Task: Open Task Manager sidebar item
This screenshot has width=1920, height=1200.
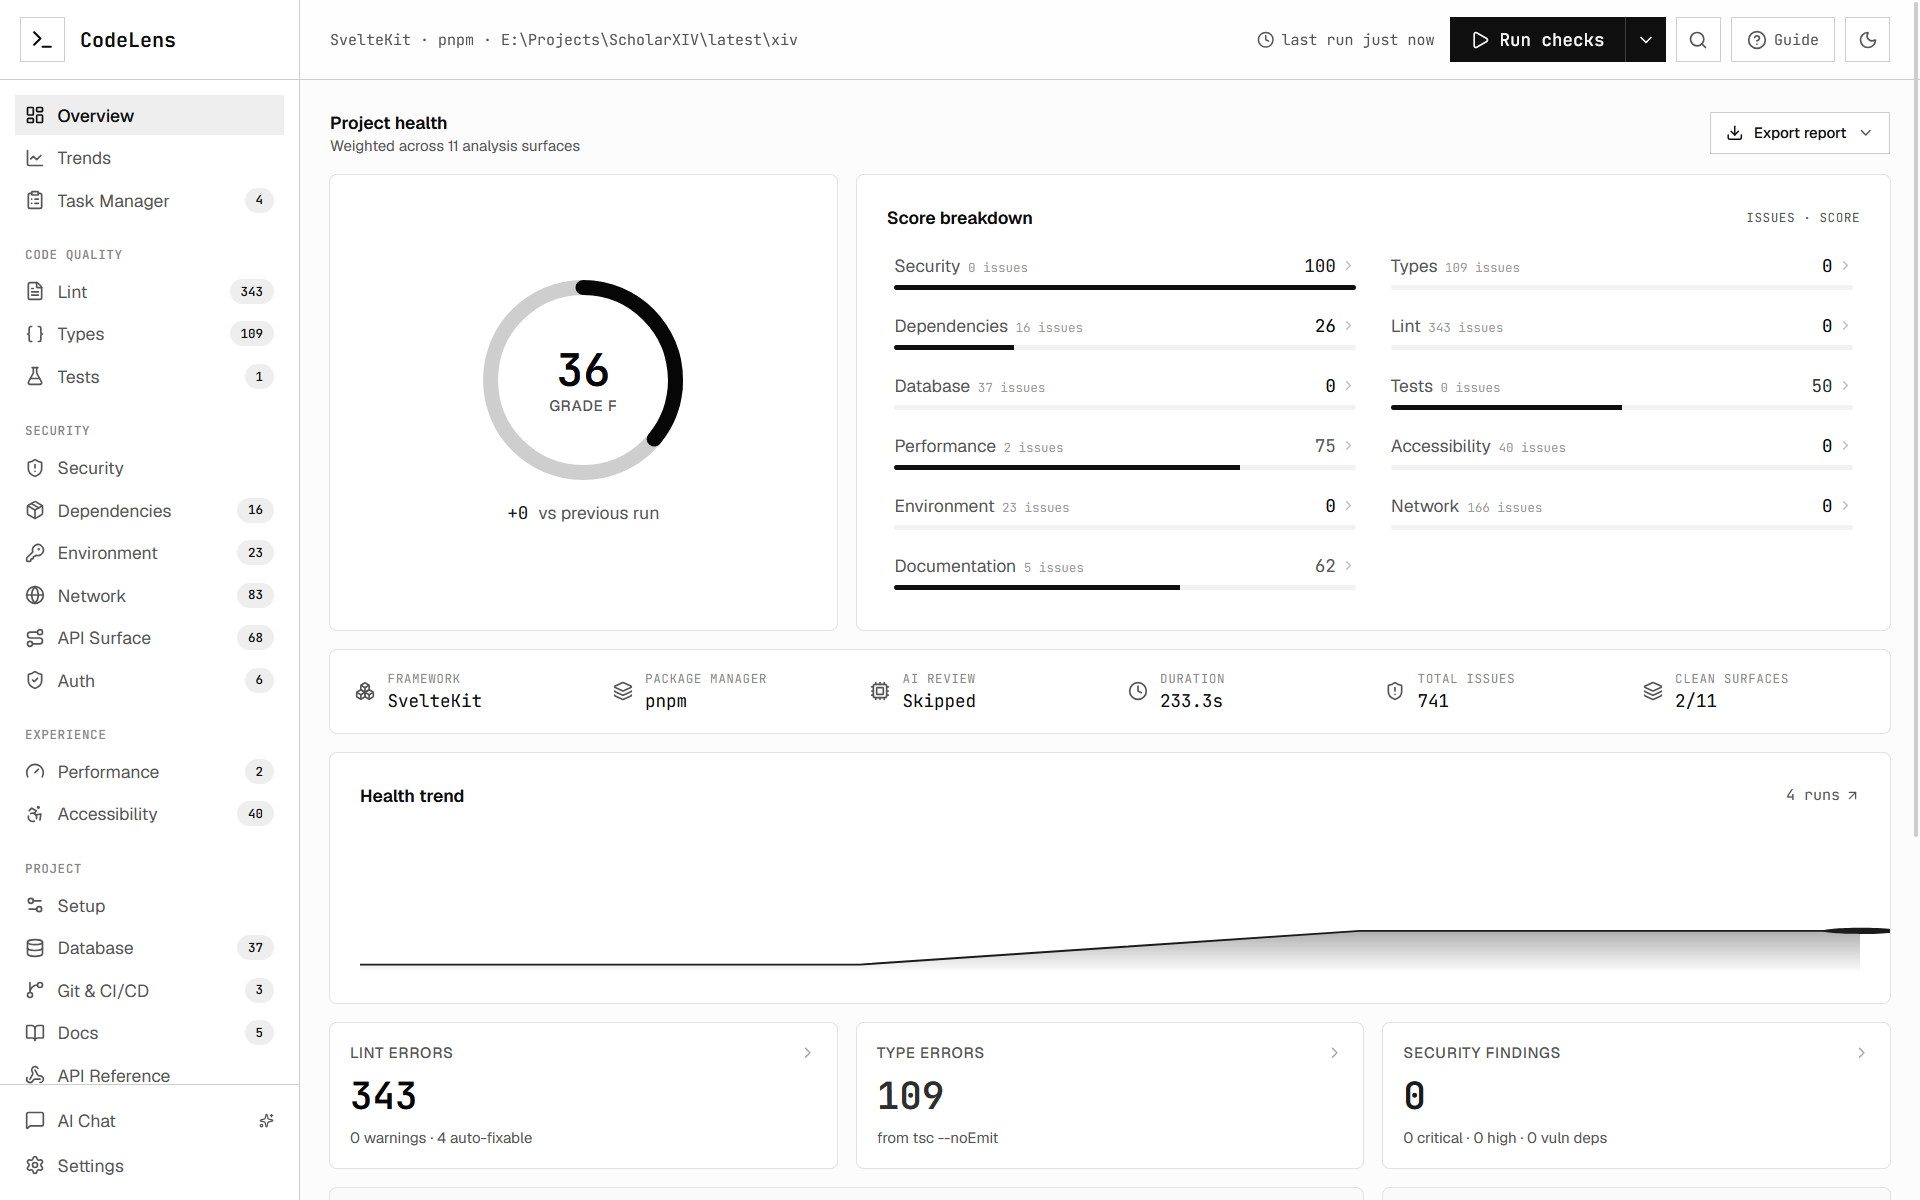Action: (149, 201)
